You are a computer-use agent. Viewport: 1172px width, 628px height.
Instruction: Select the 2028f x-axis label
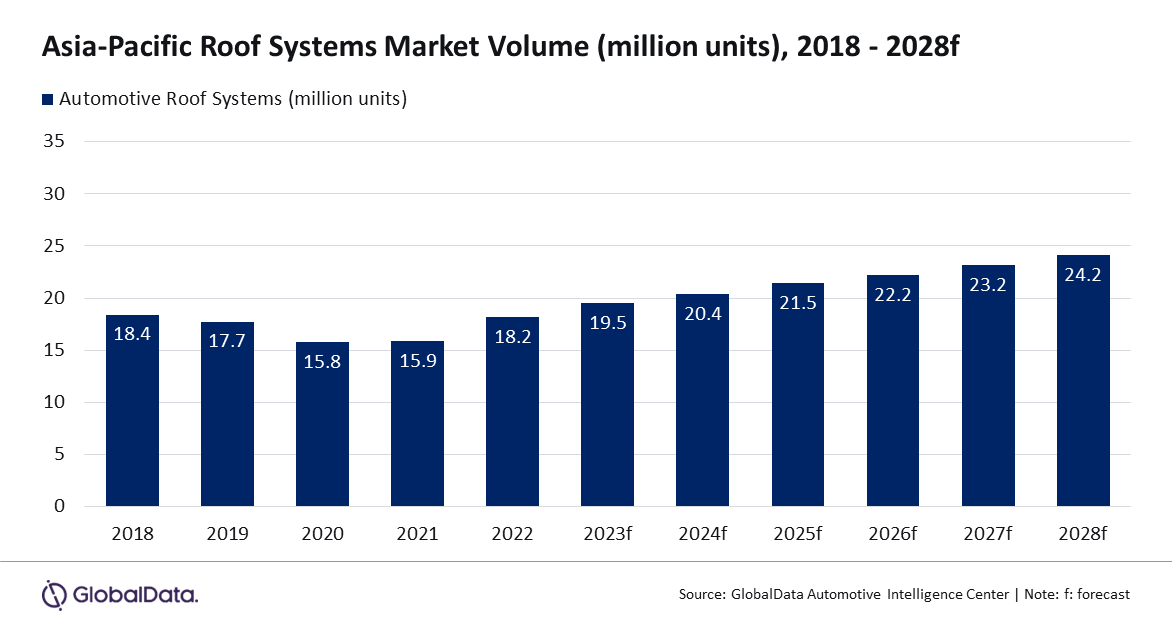[1082, 534]
